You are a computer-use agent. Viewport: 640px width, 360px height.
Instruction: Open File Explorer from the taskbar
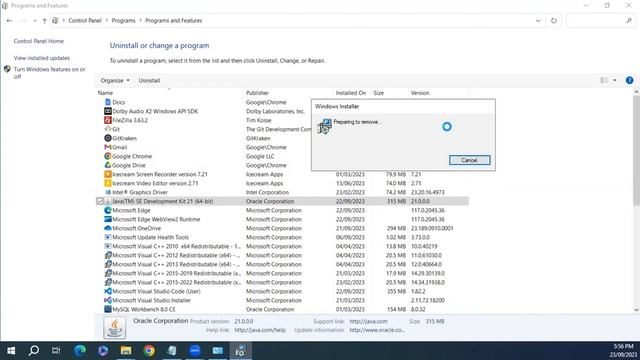126,350
